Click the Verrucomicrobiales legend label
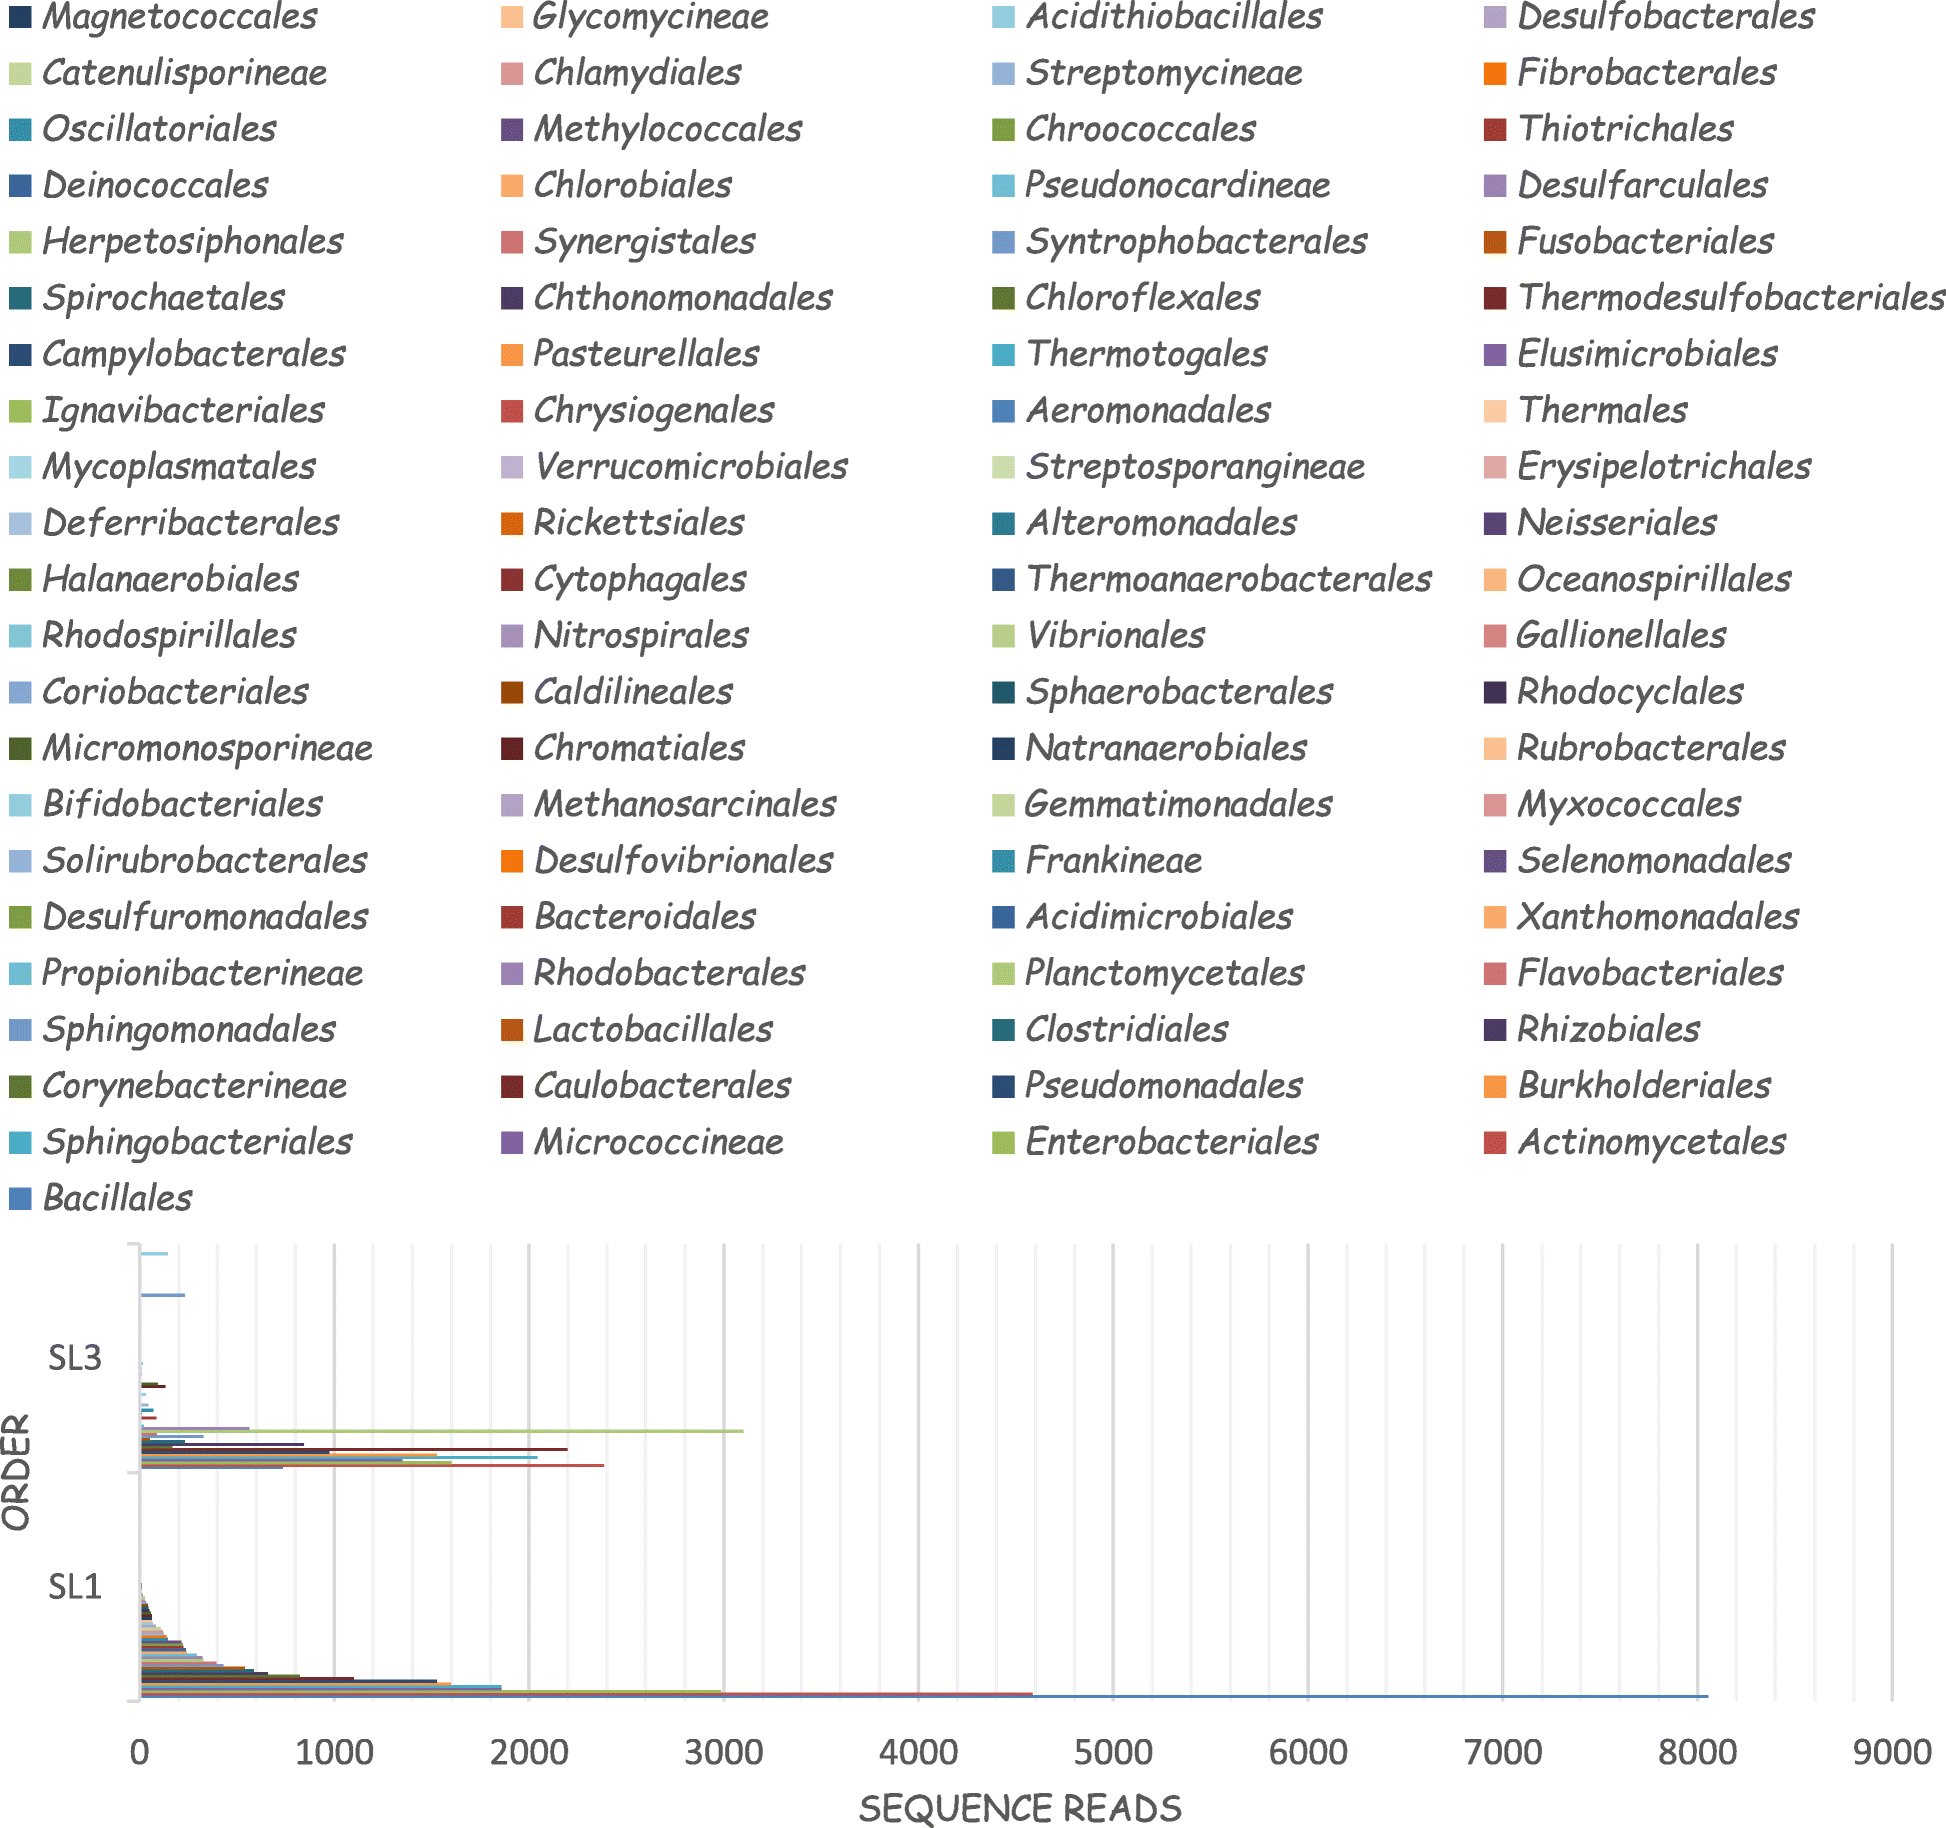Viewport: 1946px width, 1828px height. (x=690, y=467)
